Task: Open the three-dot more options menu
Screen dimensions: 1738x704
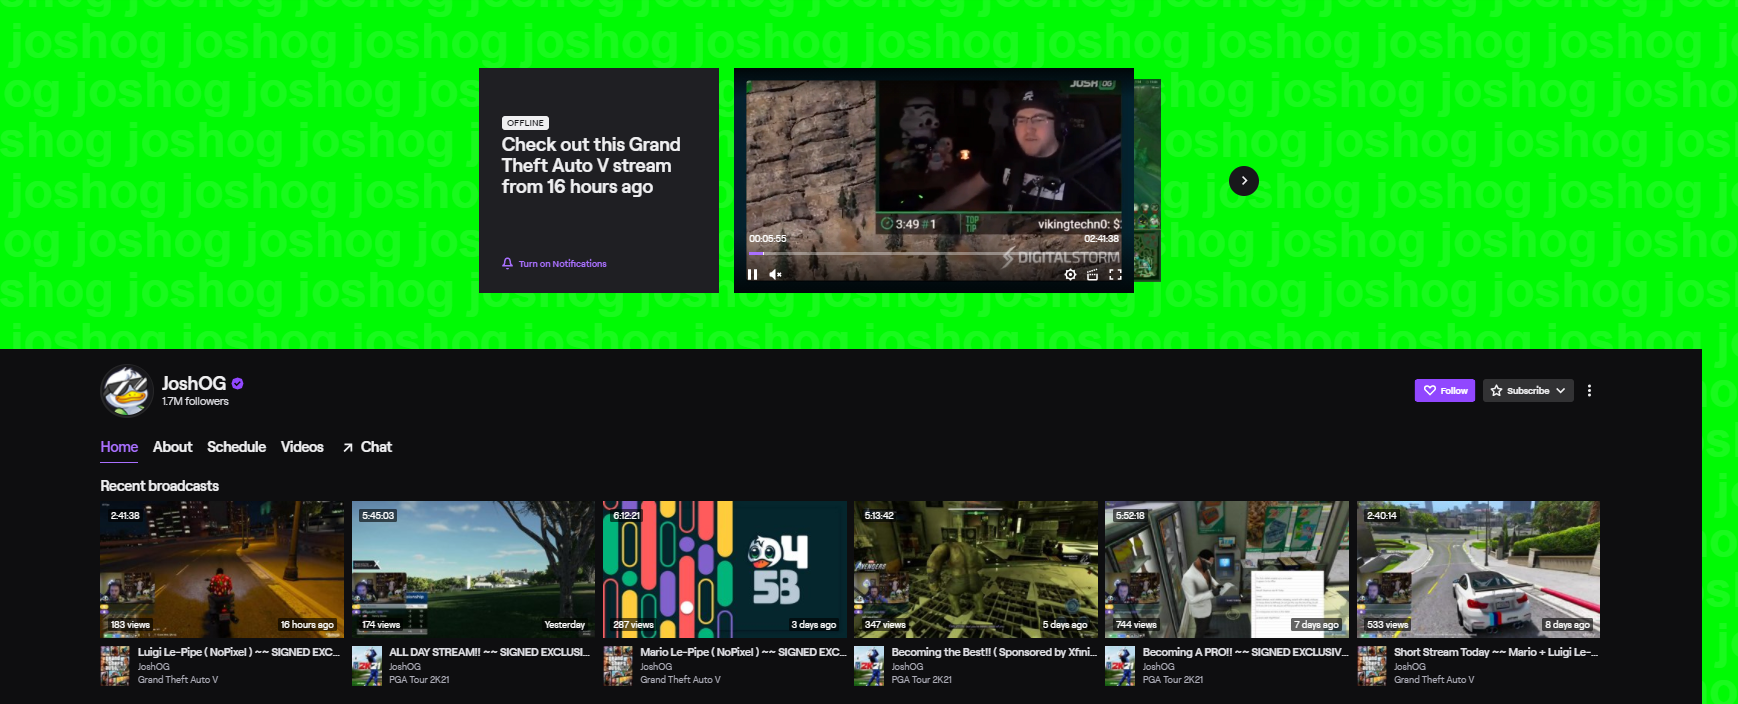Action: click(1588, 391)
